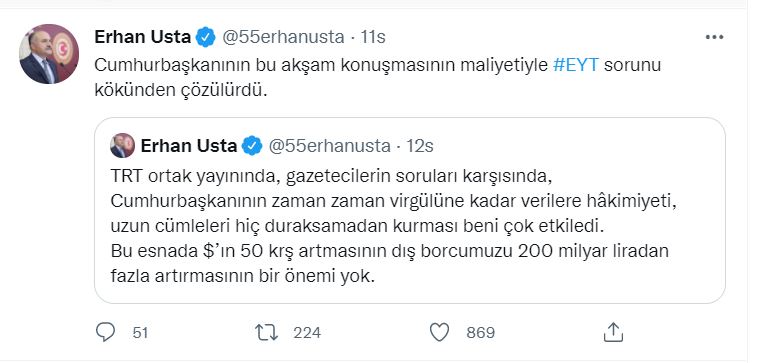
Task: Open Erhan Usta's large profile picture
Action: pos(49,54)
